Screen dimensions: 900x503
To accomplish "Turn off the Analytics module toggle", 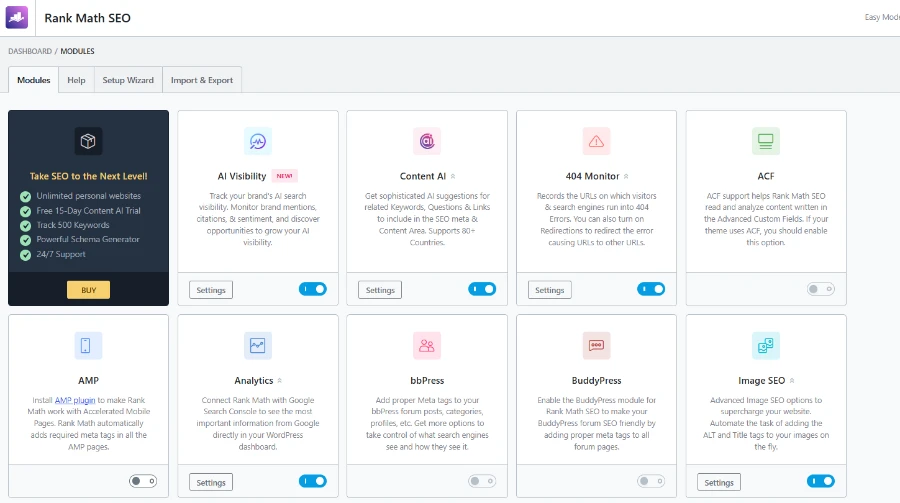I will point(313,481).
